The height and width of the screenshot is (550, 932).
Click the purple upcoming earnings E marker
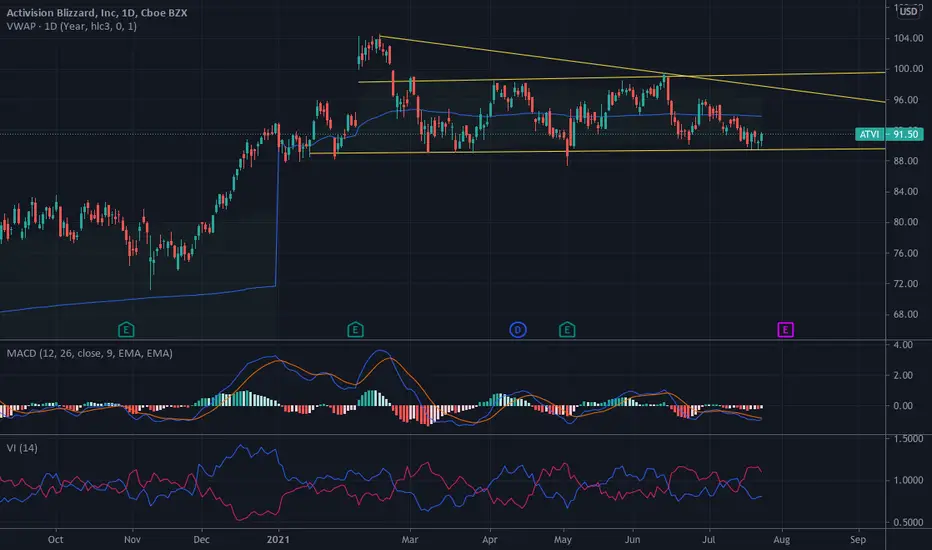pyautogui.click(x=786, y=329)
